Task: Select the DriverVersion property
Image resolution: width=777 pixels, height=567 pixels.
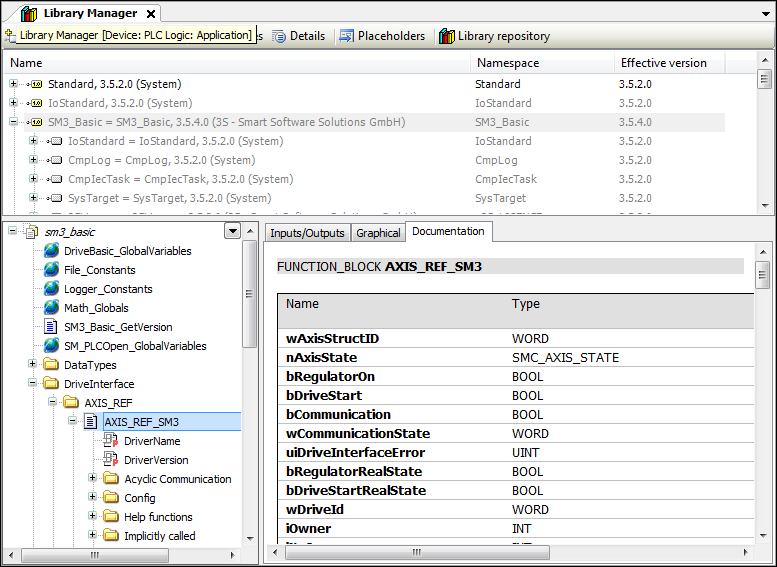Action: pyautogui.click(x=156, y=460)
